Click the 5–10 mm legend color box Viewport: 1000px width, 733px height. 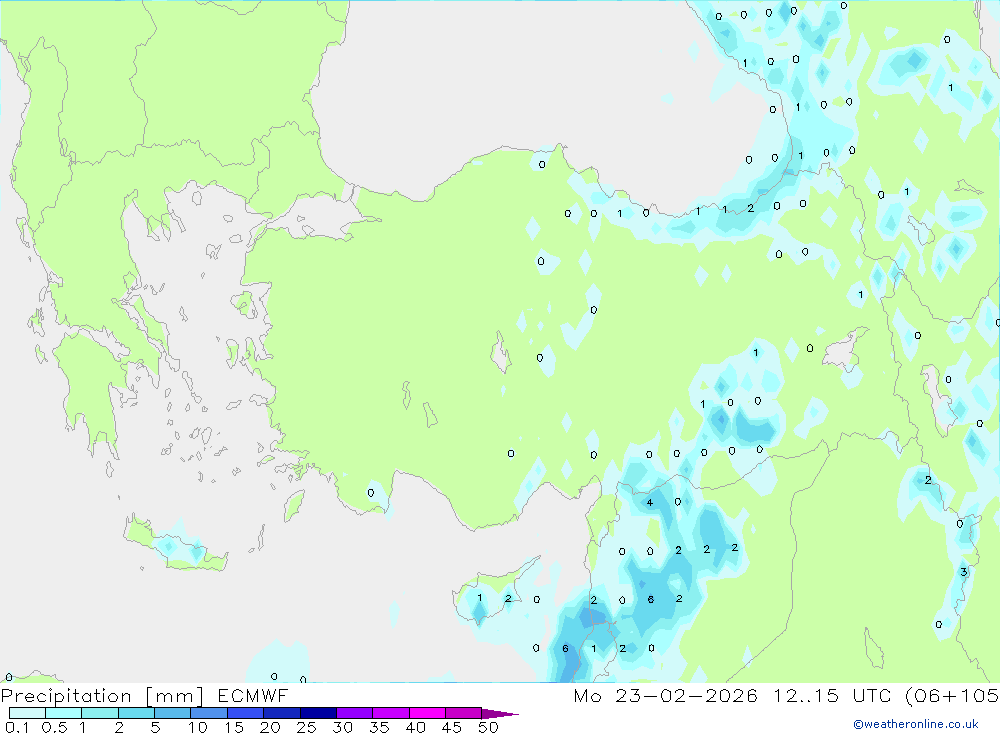click(172, 713)
